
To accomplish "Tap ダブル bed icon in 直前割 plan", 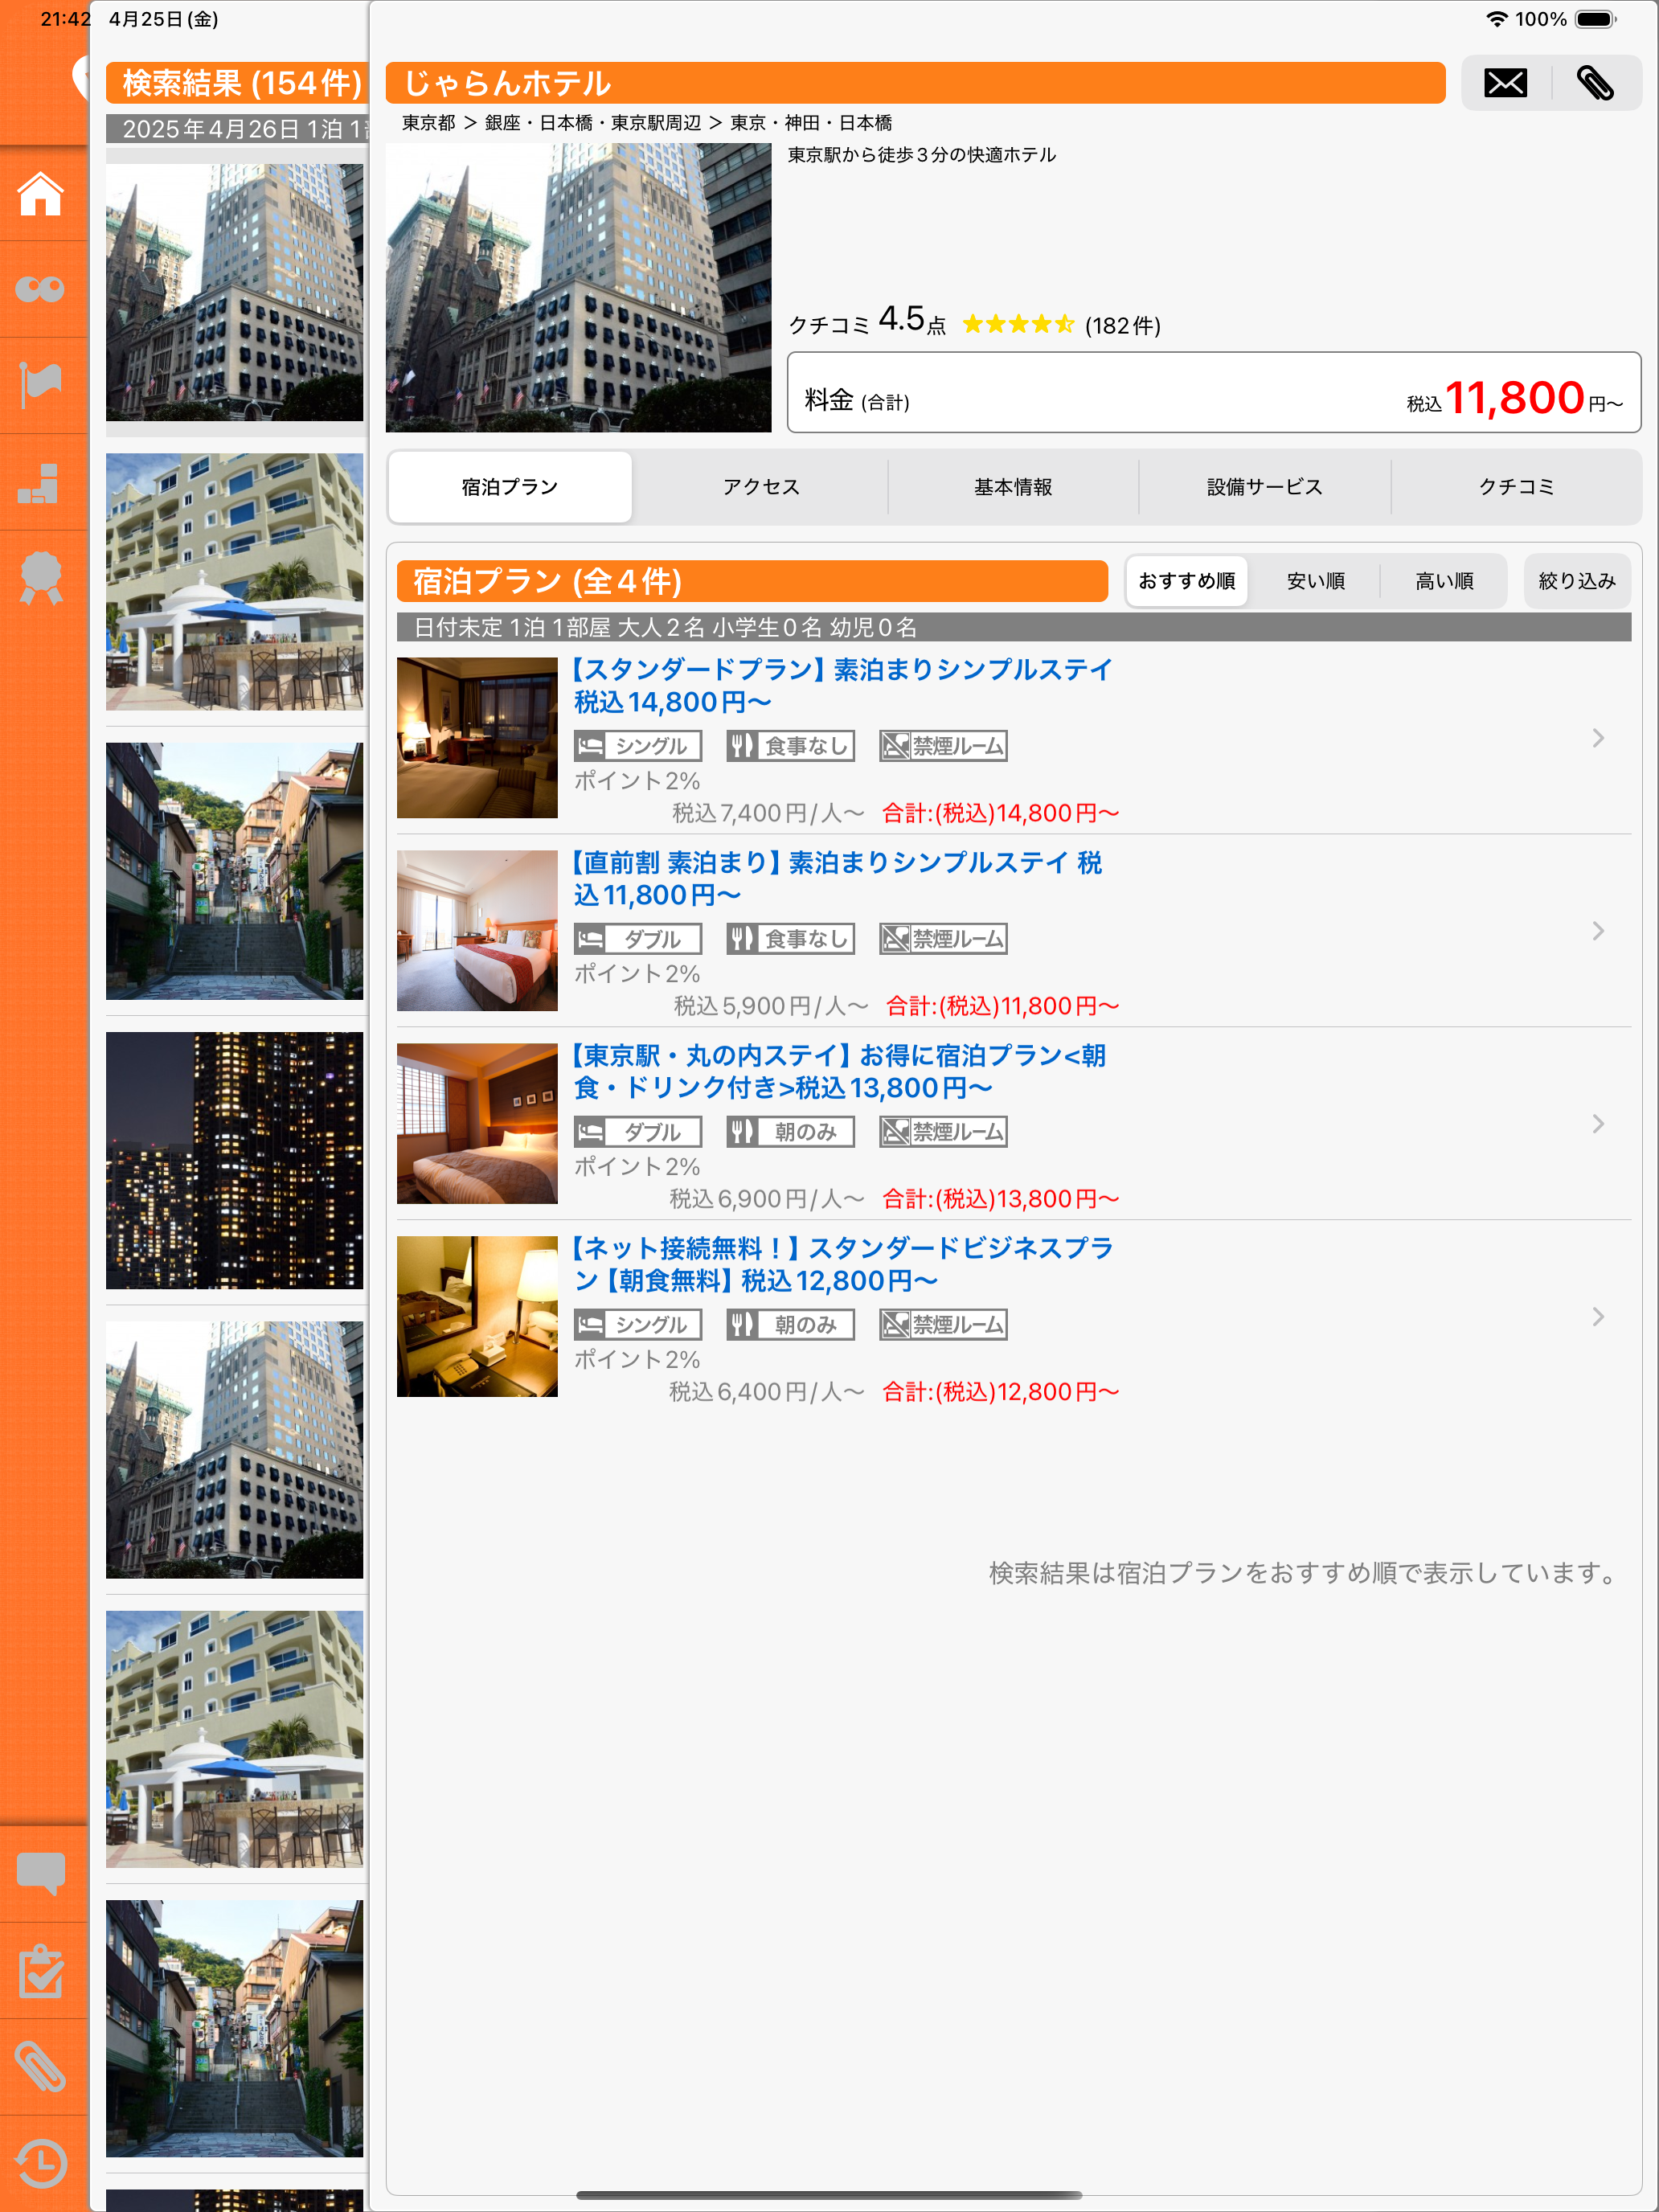I will (637, 939).
